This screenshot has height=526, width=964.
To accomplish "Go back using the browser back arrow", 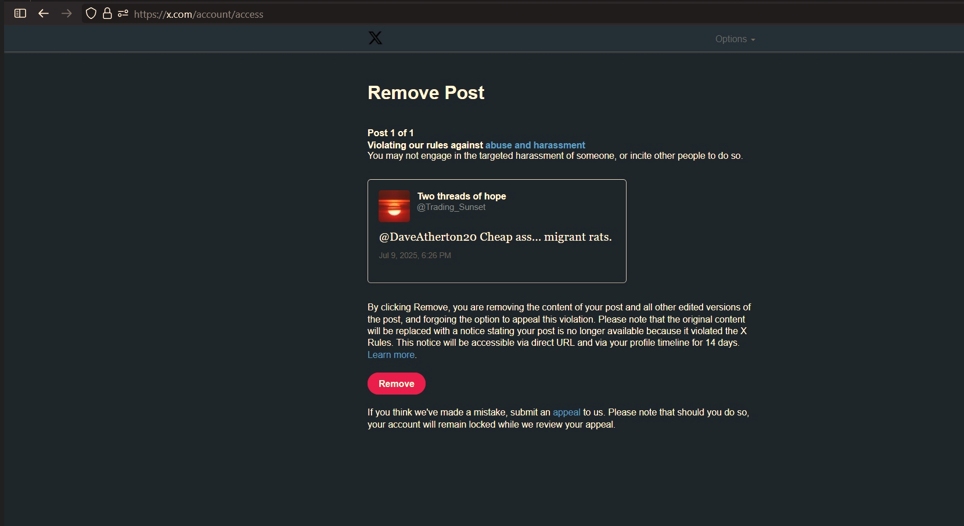I will coord(43,14).
